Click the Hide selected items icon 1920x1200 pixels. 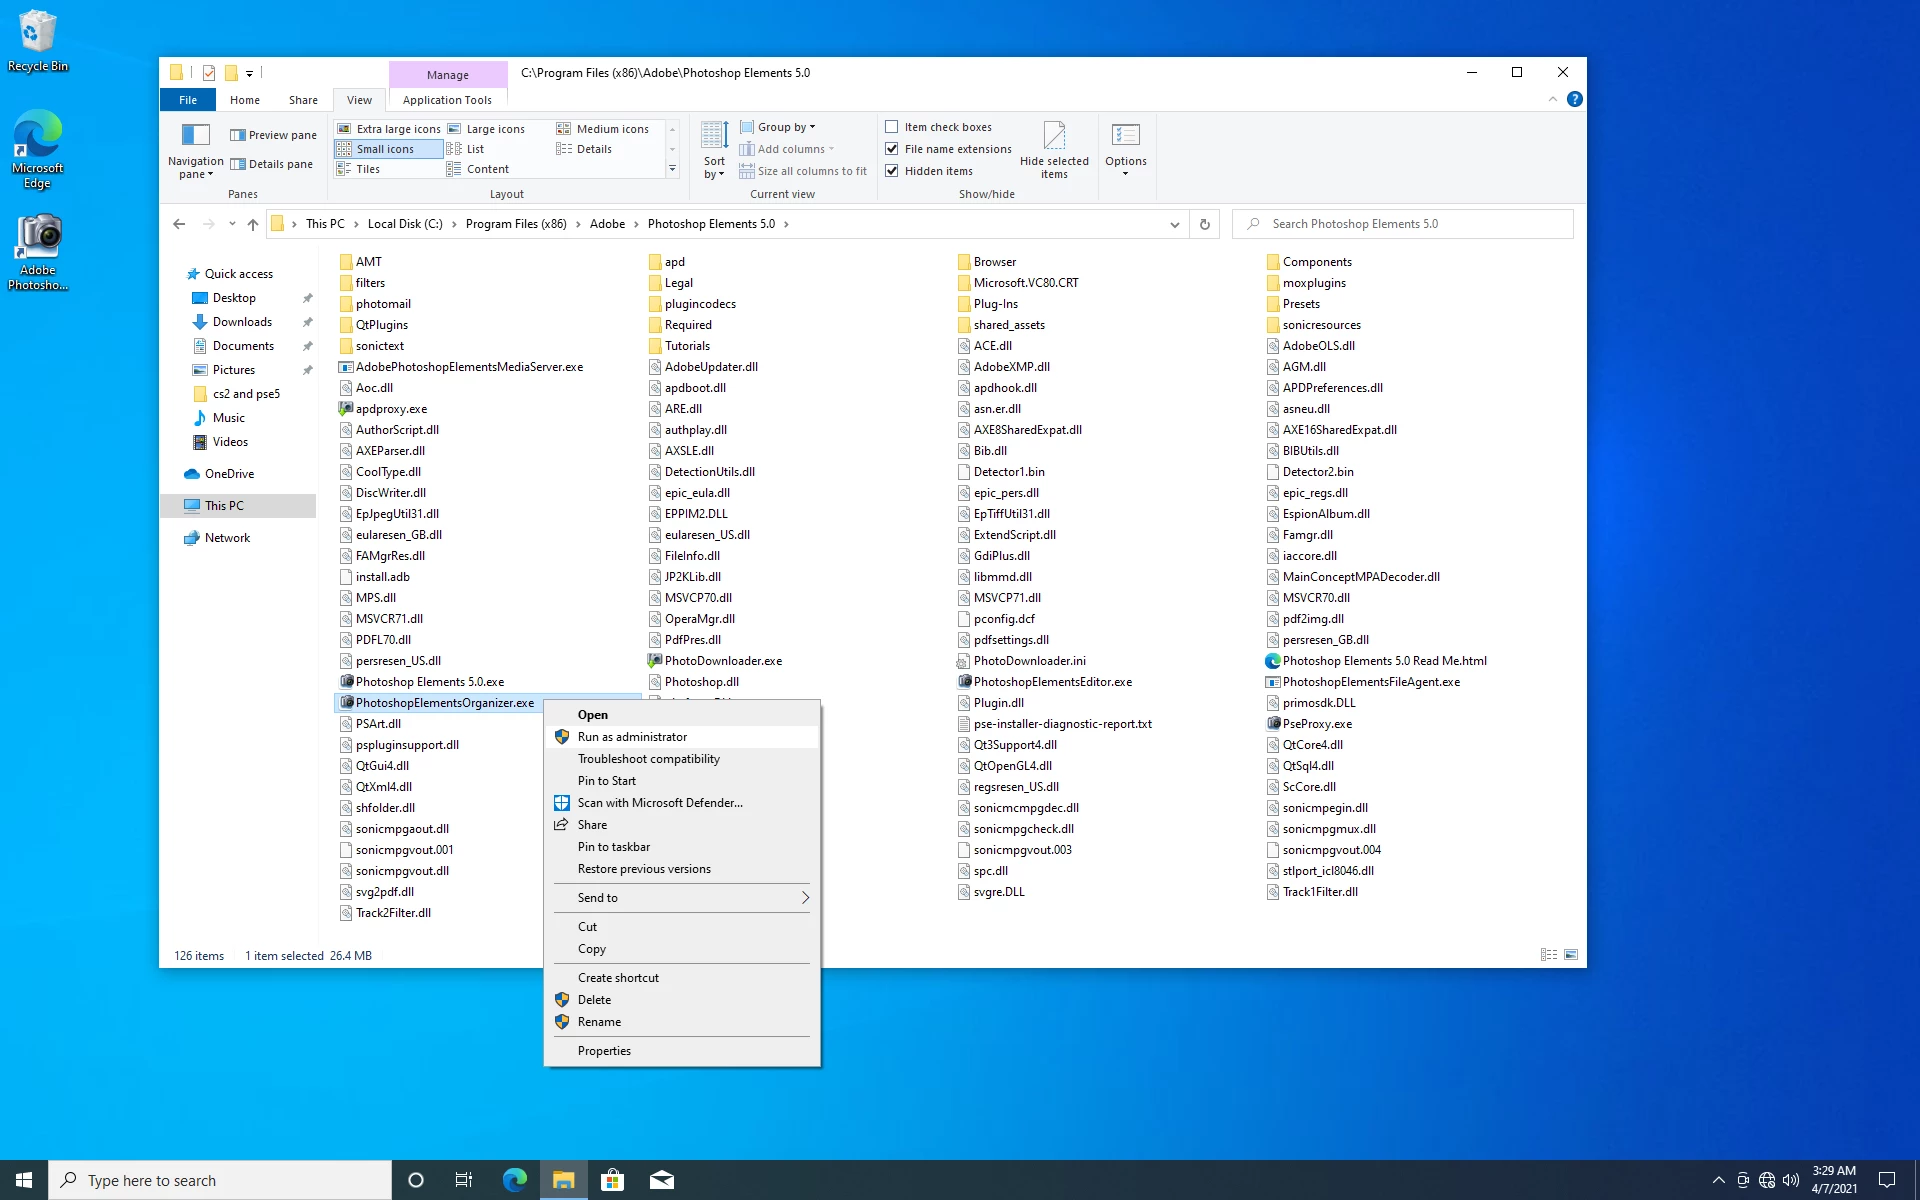1054,136
